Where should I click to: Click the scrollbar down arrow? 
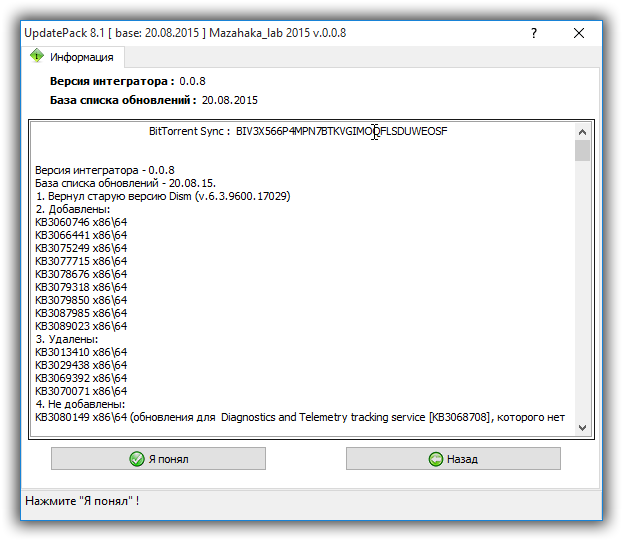[x=582, y=428]
